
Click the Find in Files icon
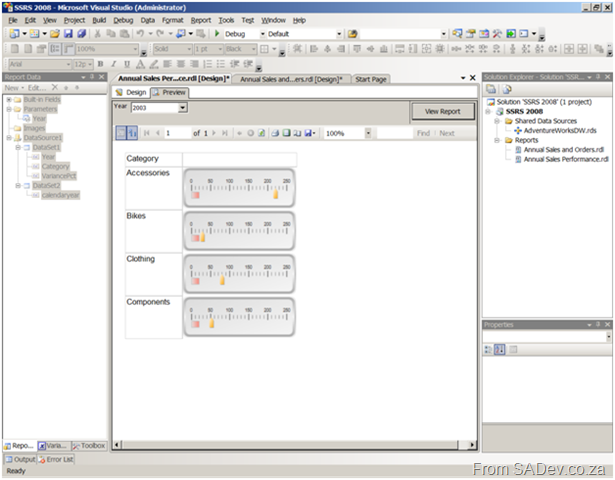[352, 34]
